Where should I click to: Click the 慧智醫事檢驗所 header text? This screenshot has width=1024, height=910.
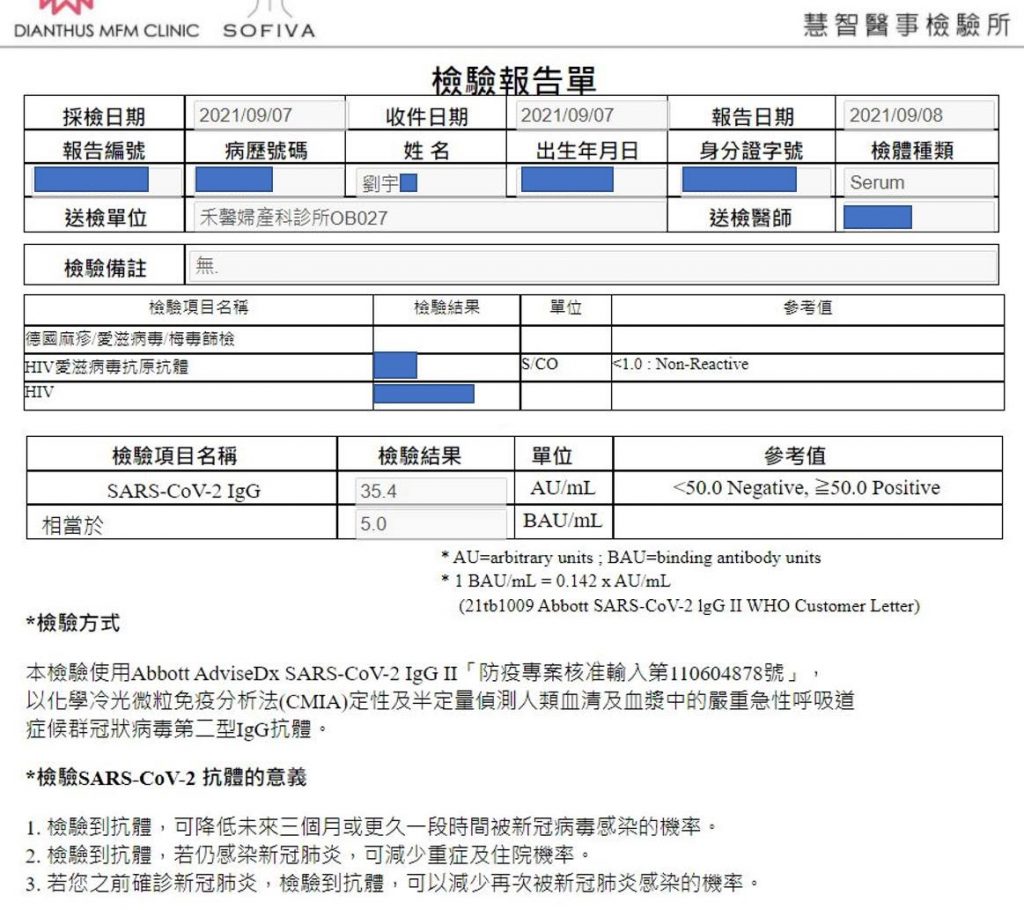click(x=906, y=25)
